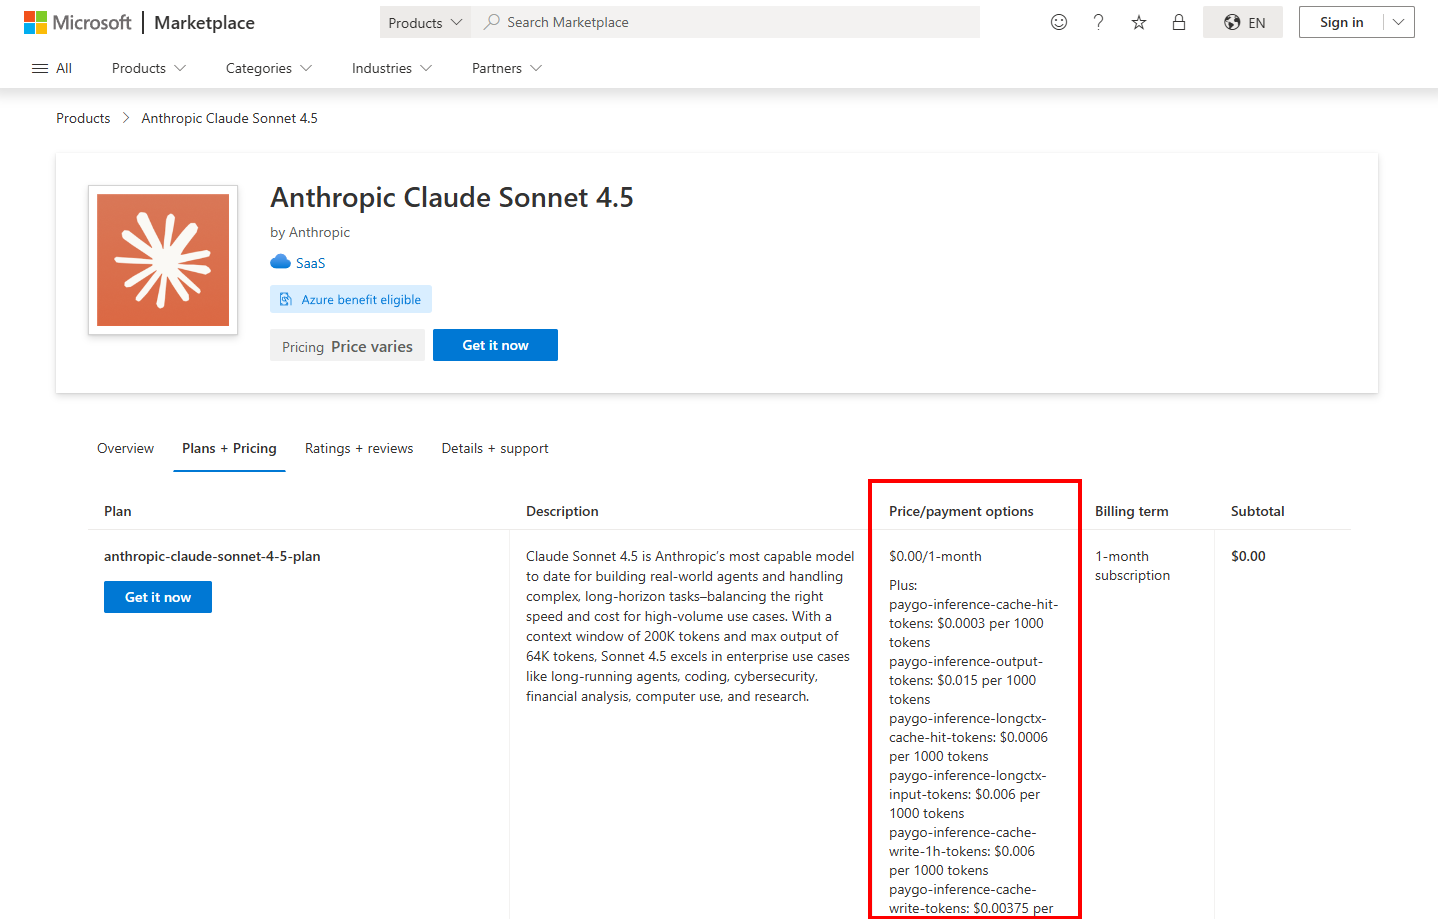This screenshot has height=919, width=1438.
Task: Click the Subtotal column header
Action: click(1257, 511)
